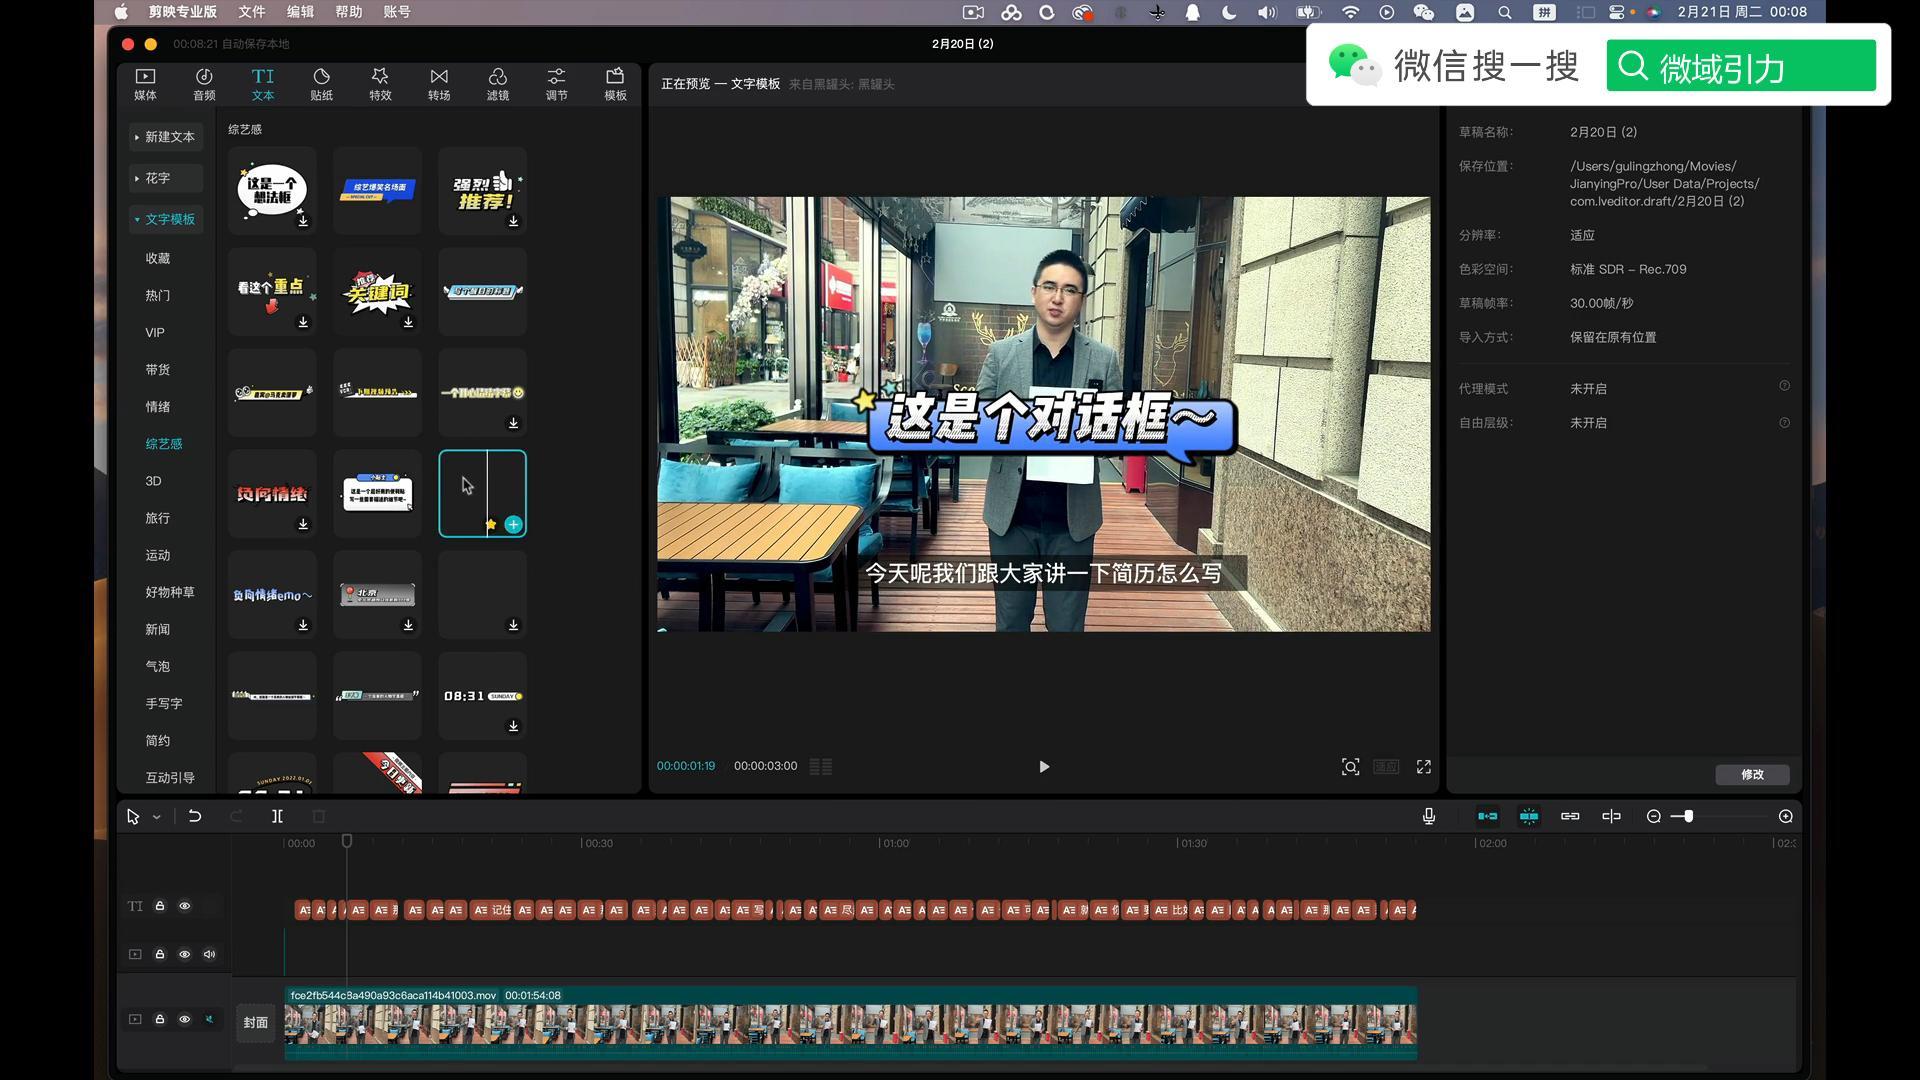Screen dimensions: 1920x1080
Task: Open the 模板 templates panel
Action: pos(615,84)
